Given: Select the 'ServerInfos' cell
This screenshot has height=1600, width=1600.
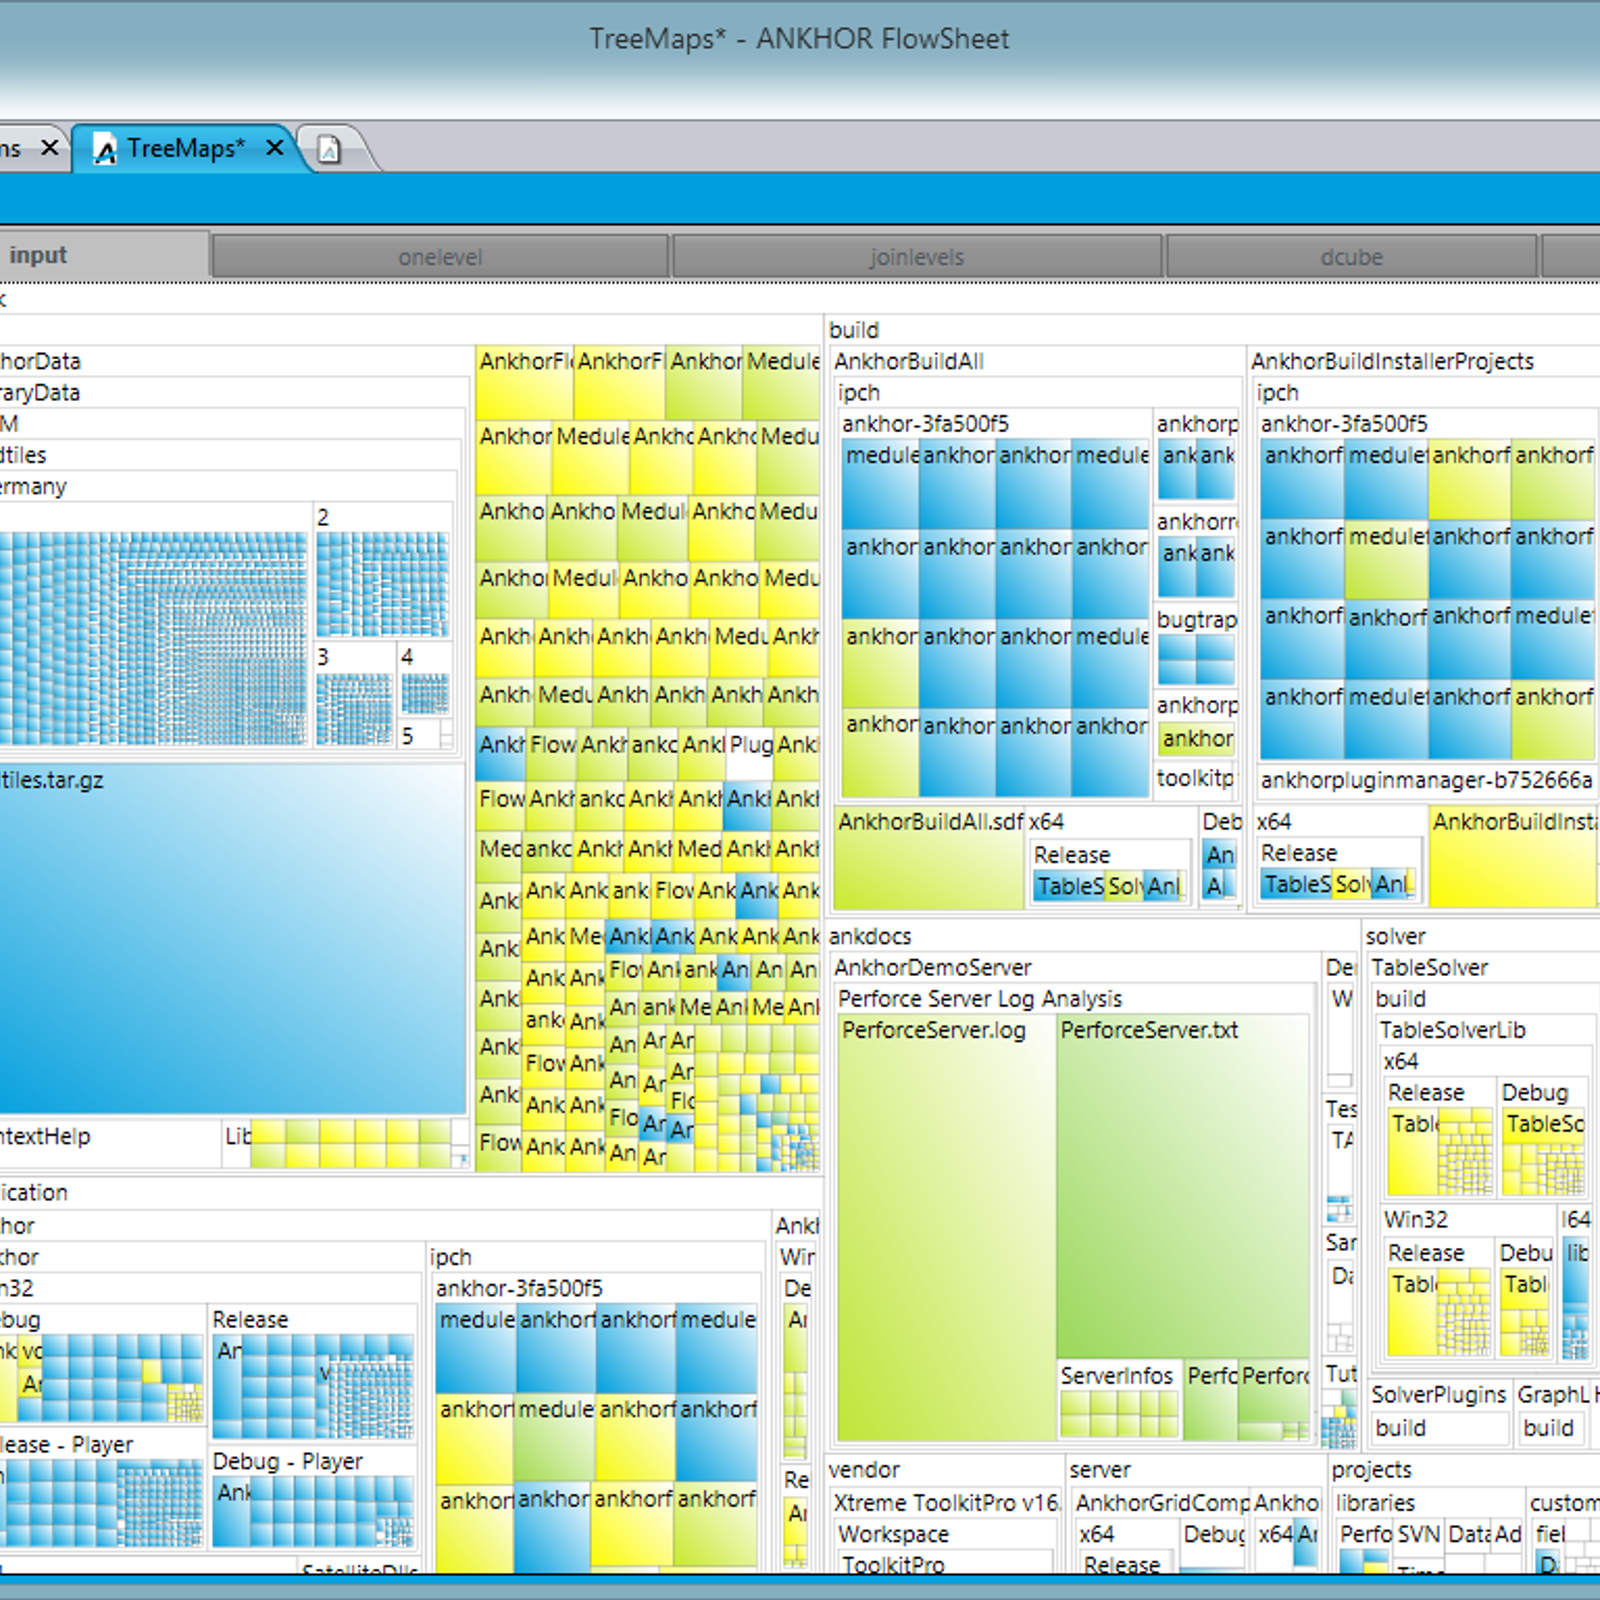Looking at the screenshot, I should point(1120,1399).
